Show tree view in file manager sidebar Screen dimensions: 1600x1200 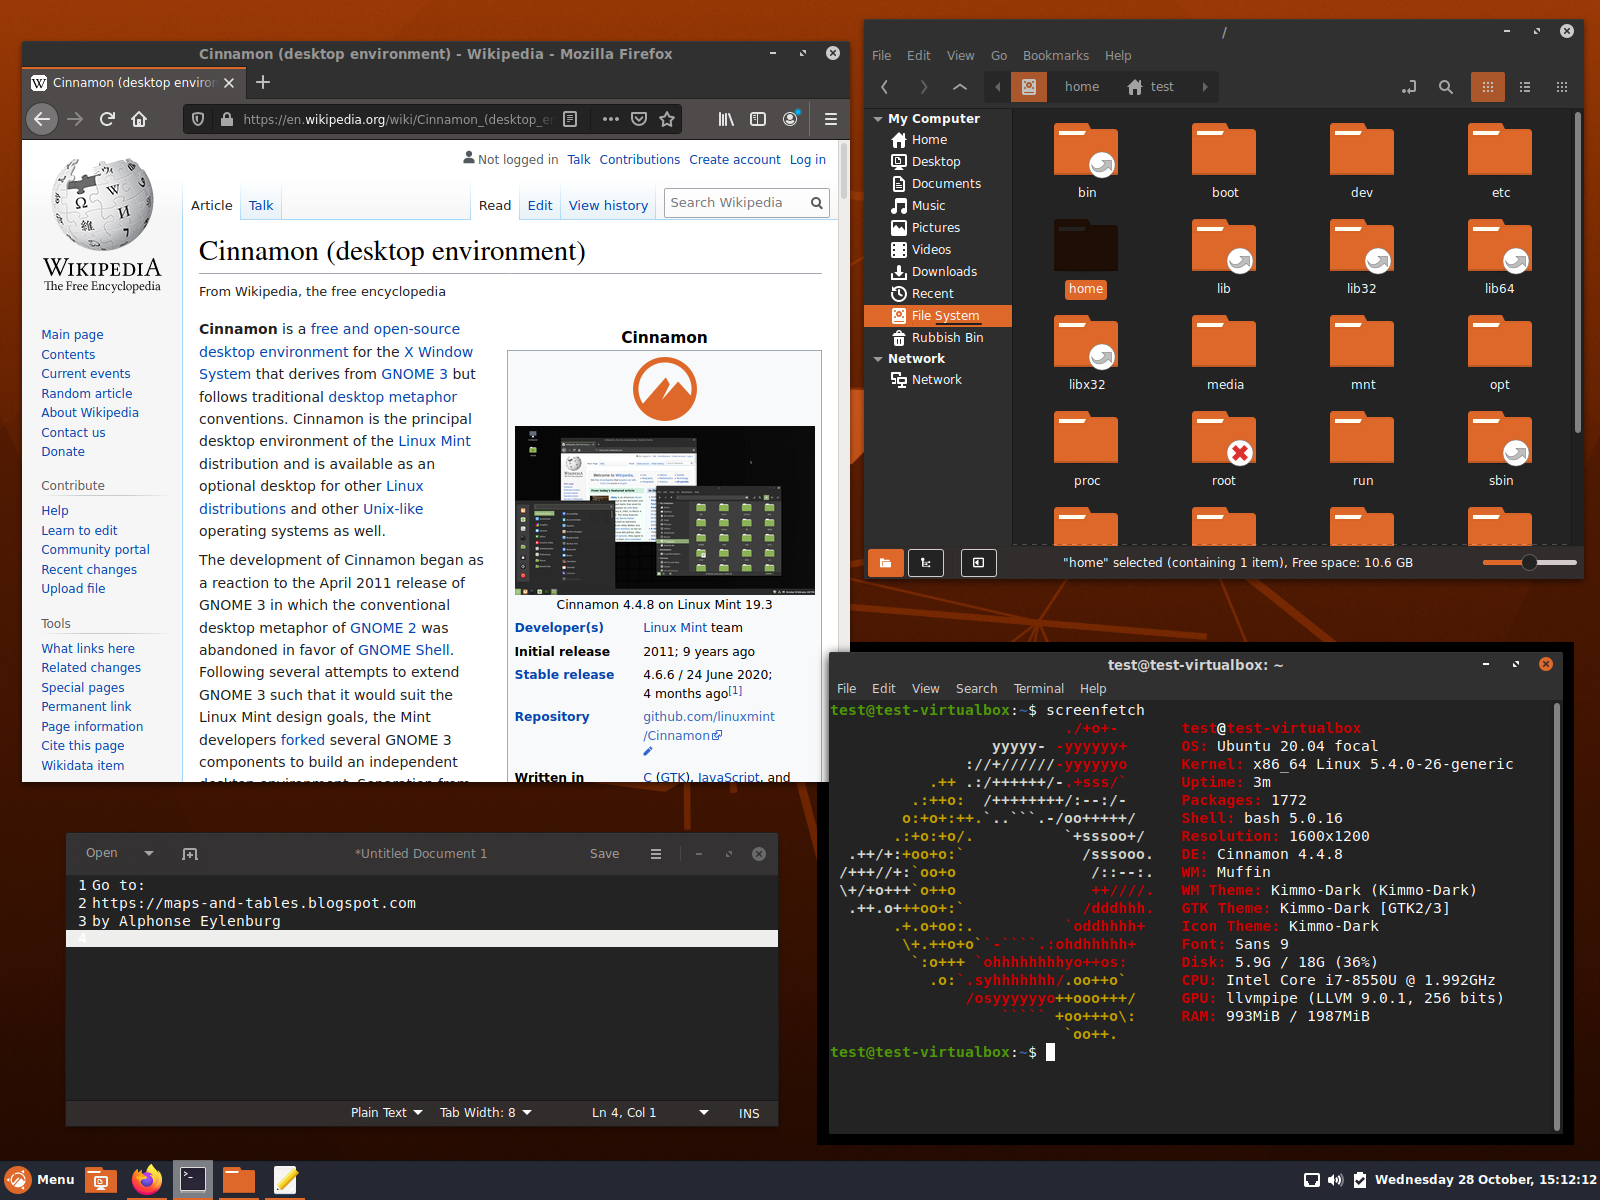click(926, 563)
